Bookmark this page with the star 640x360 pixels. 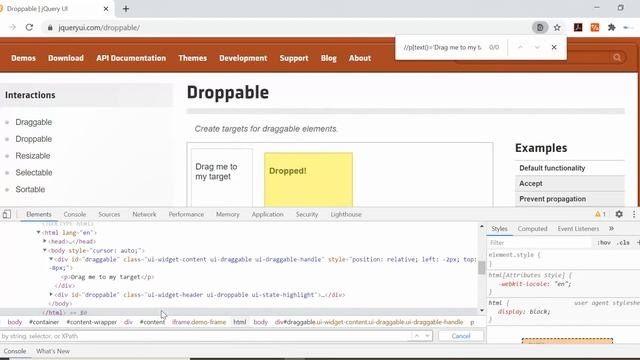tap(557, 27)
